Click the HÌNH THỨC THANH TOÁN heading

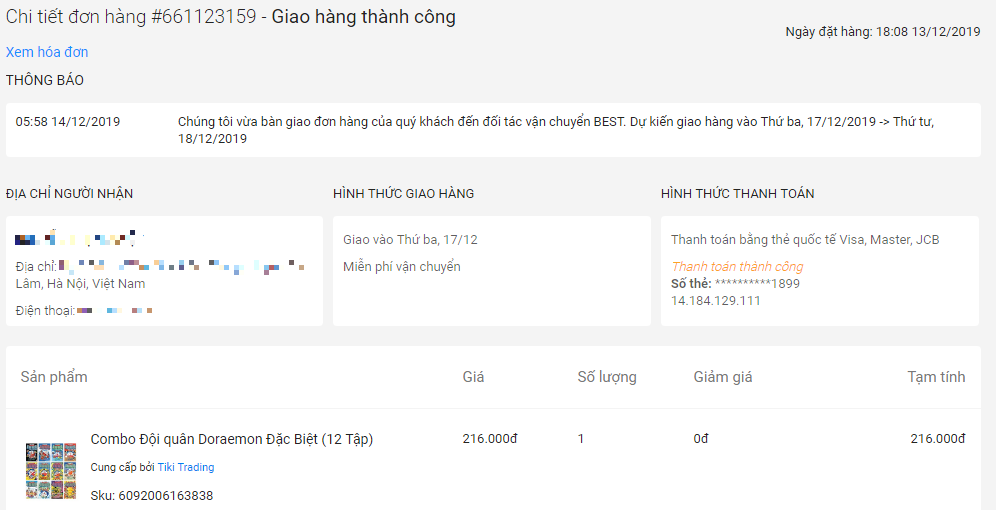[737, 194]
